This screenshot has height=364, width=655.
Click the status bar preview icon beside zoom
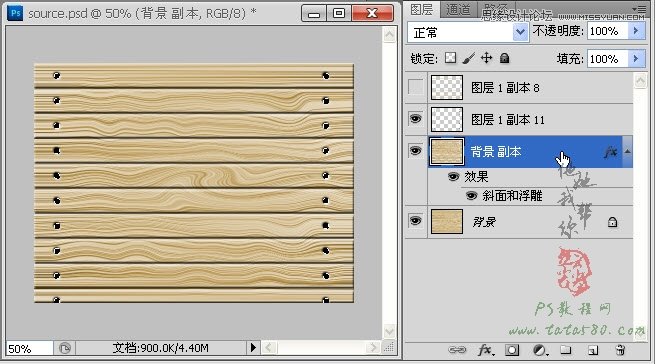(64, 348)
